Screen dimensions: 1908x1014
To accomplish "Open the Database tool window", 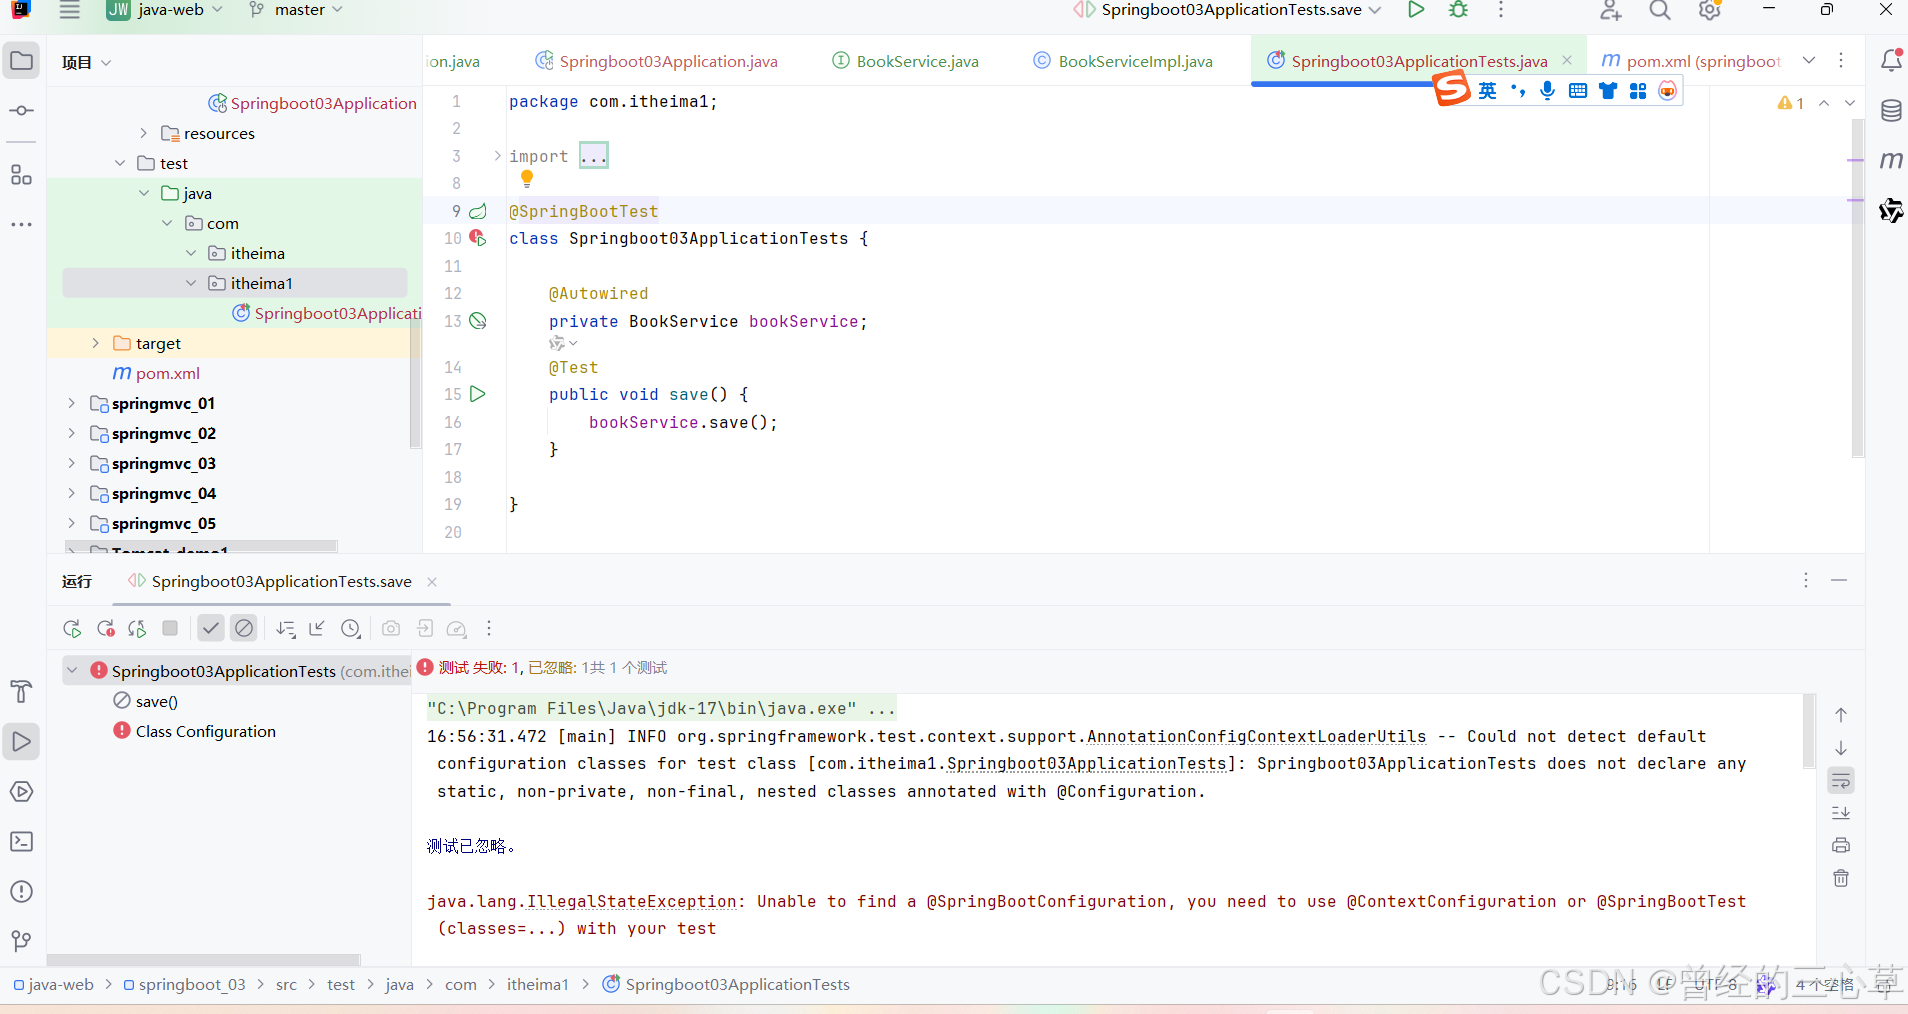I will pos(1891,111).
